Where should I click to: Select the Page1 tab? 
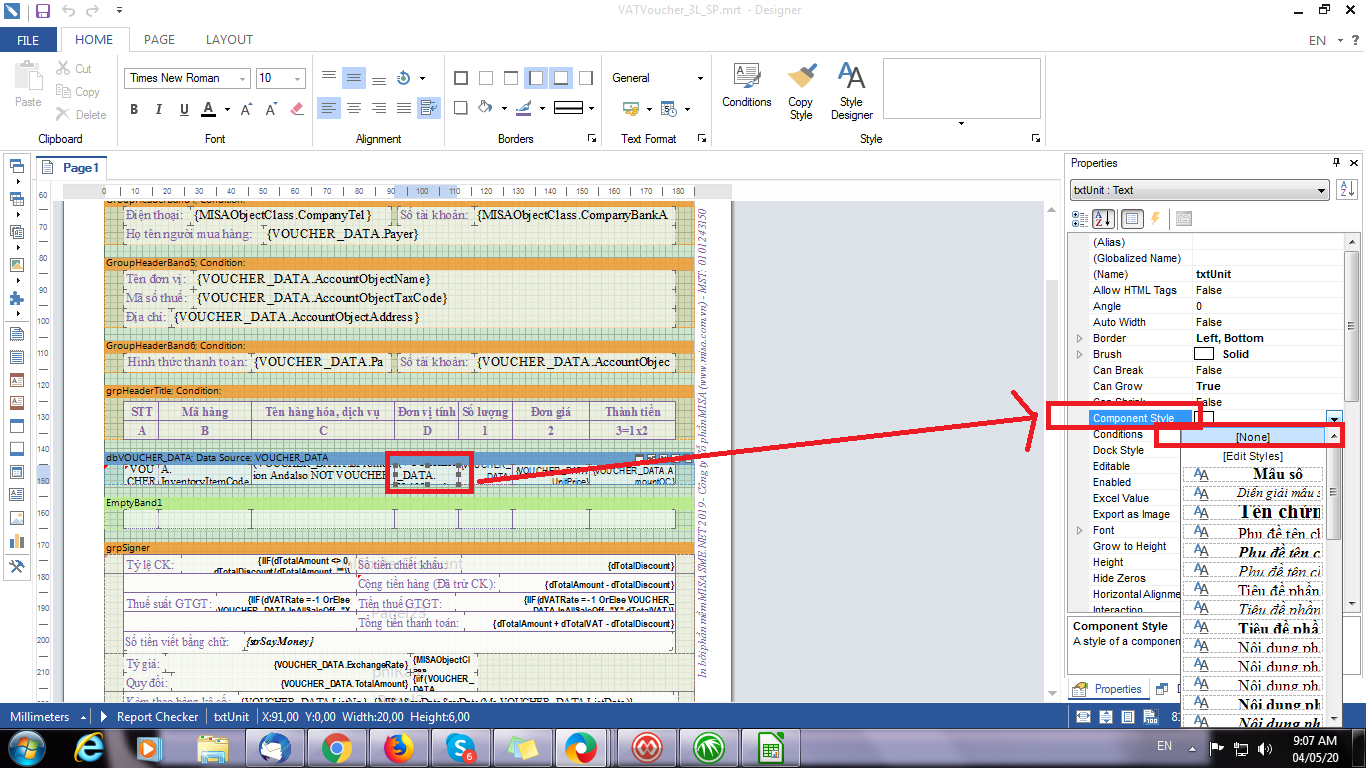(x=71, y=168)
